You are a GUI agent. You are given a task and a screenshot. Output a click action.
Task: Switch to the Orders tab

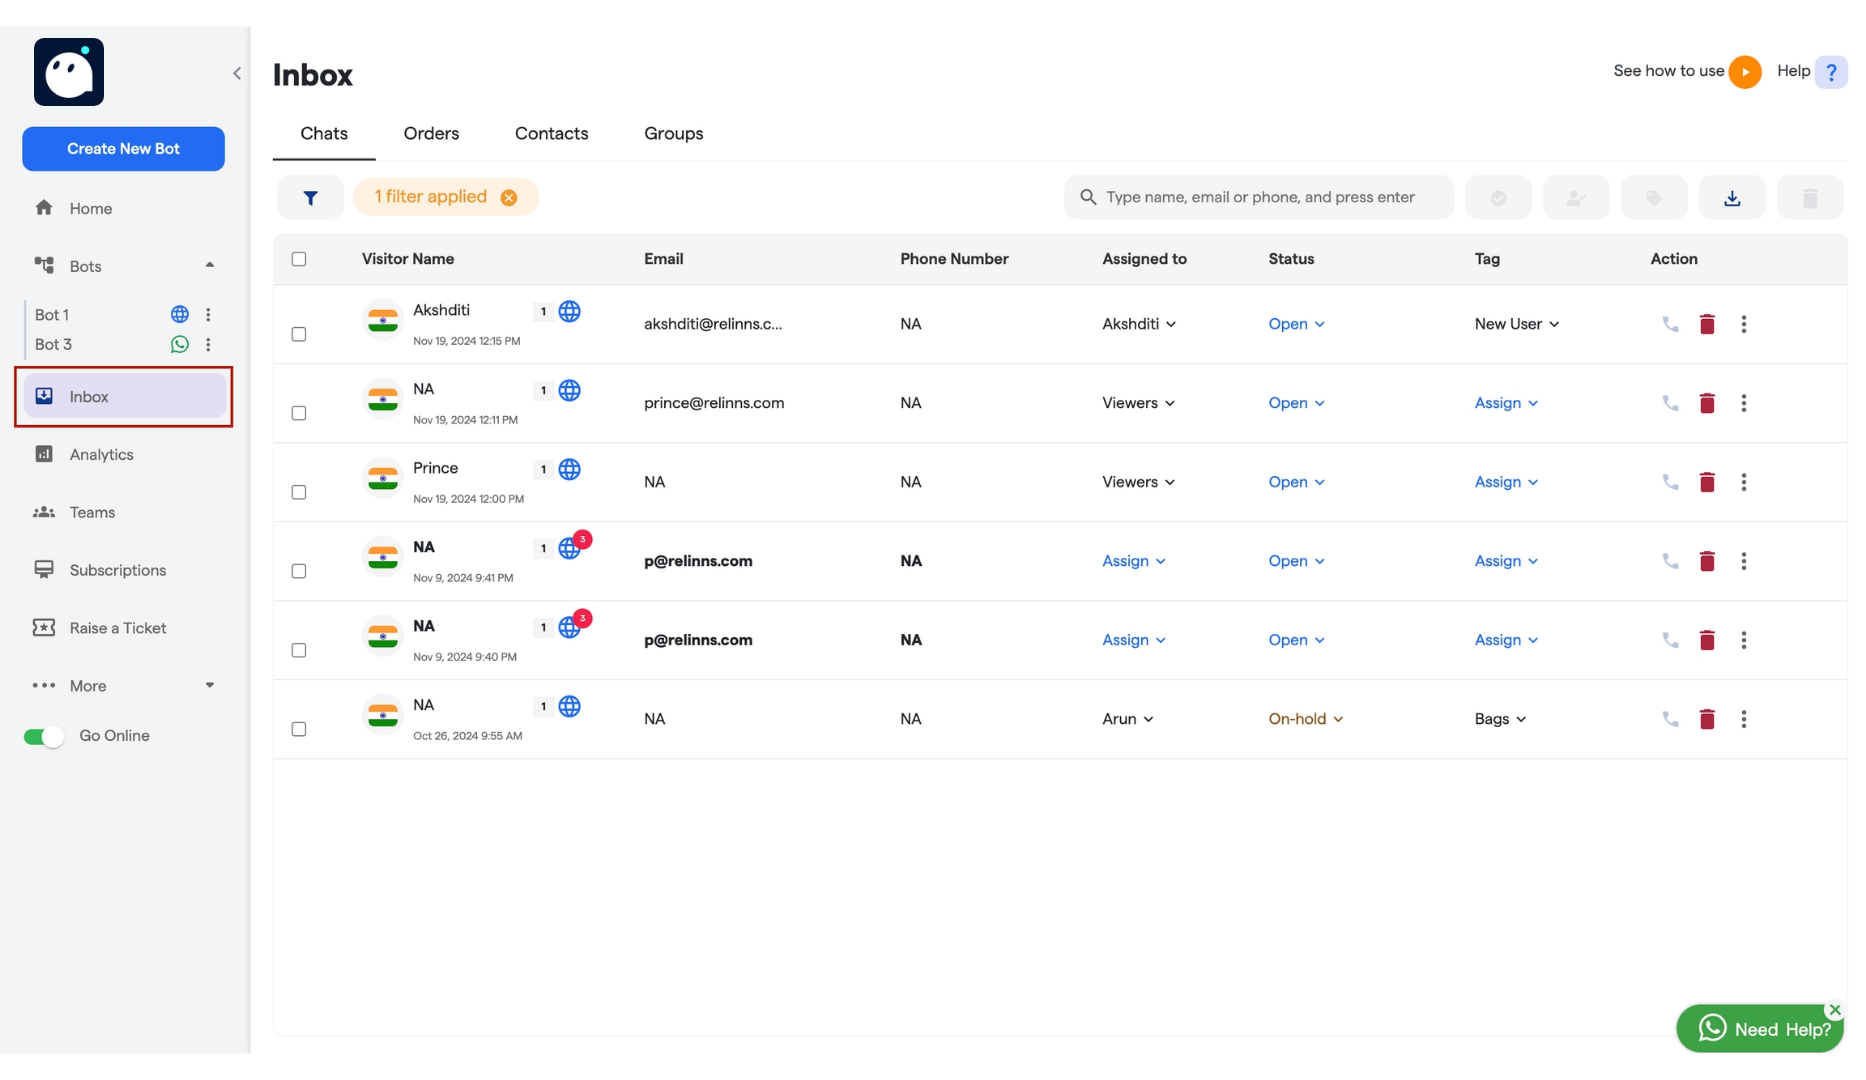pos(431,134)
